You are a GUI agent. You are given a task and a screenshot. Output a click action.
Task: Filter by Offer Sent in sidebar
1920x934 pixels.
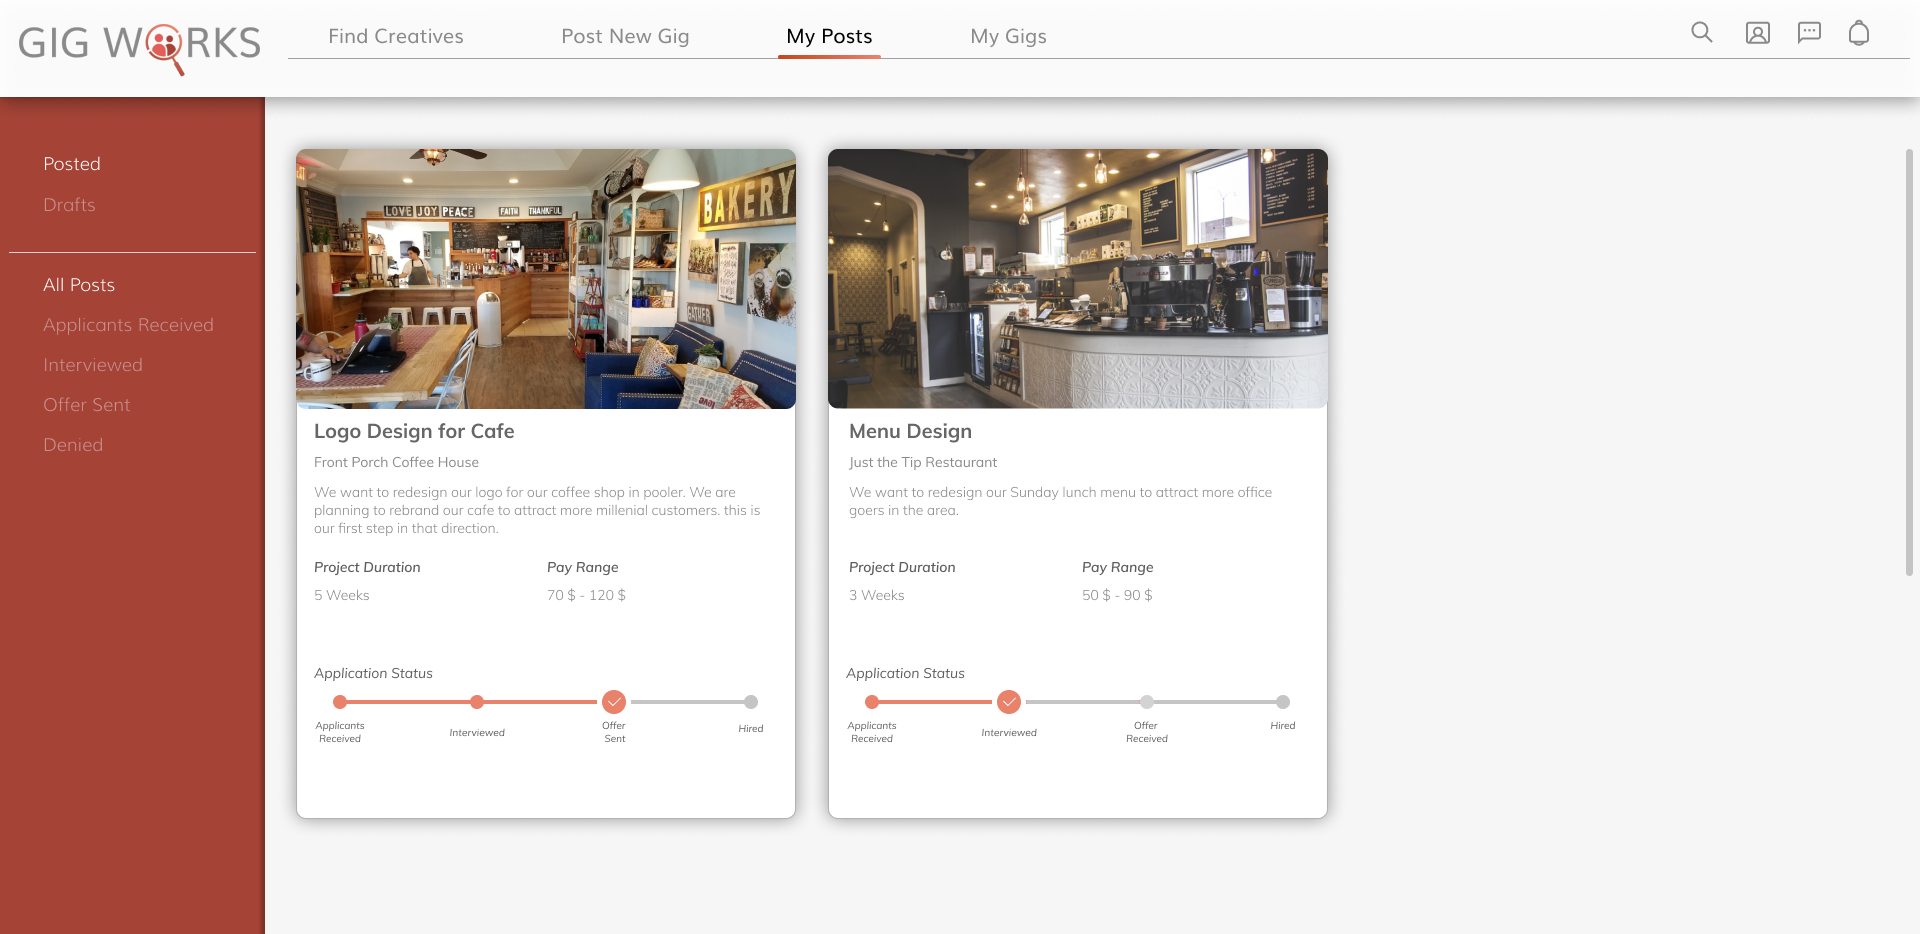87,405
